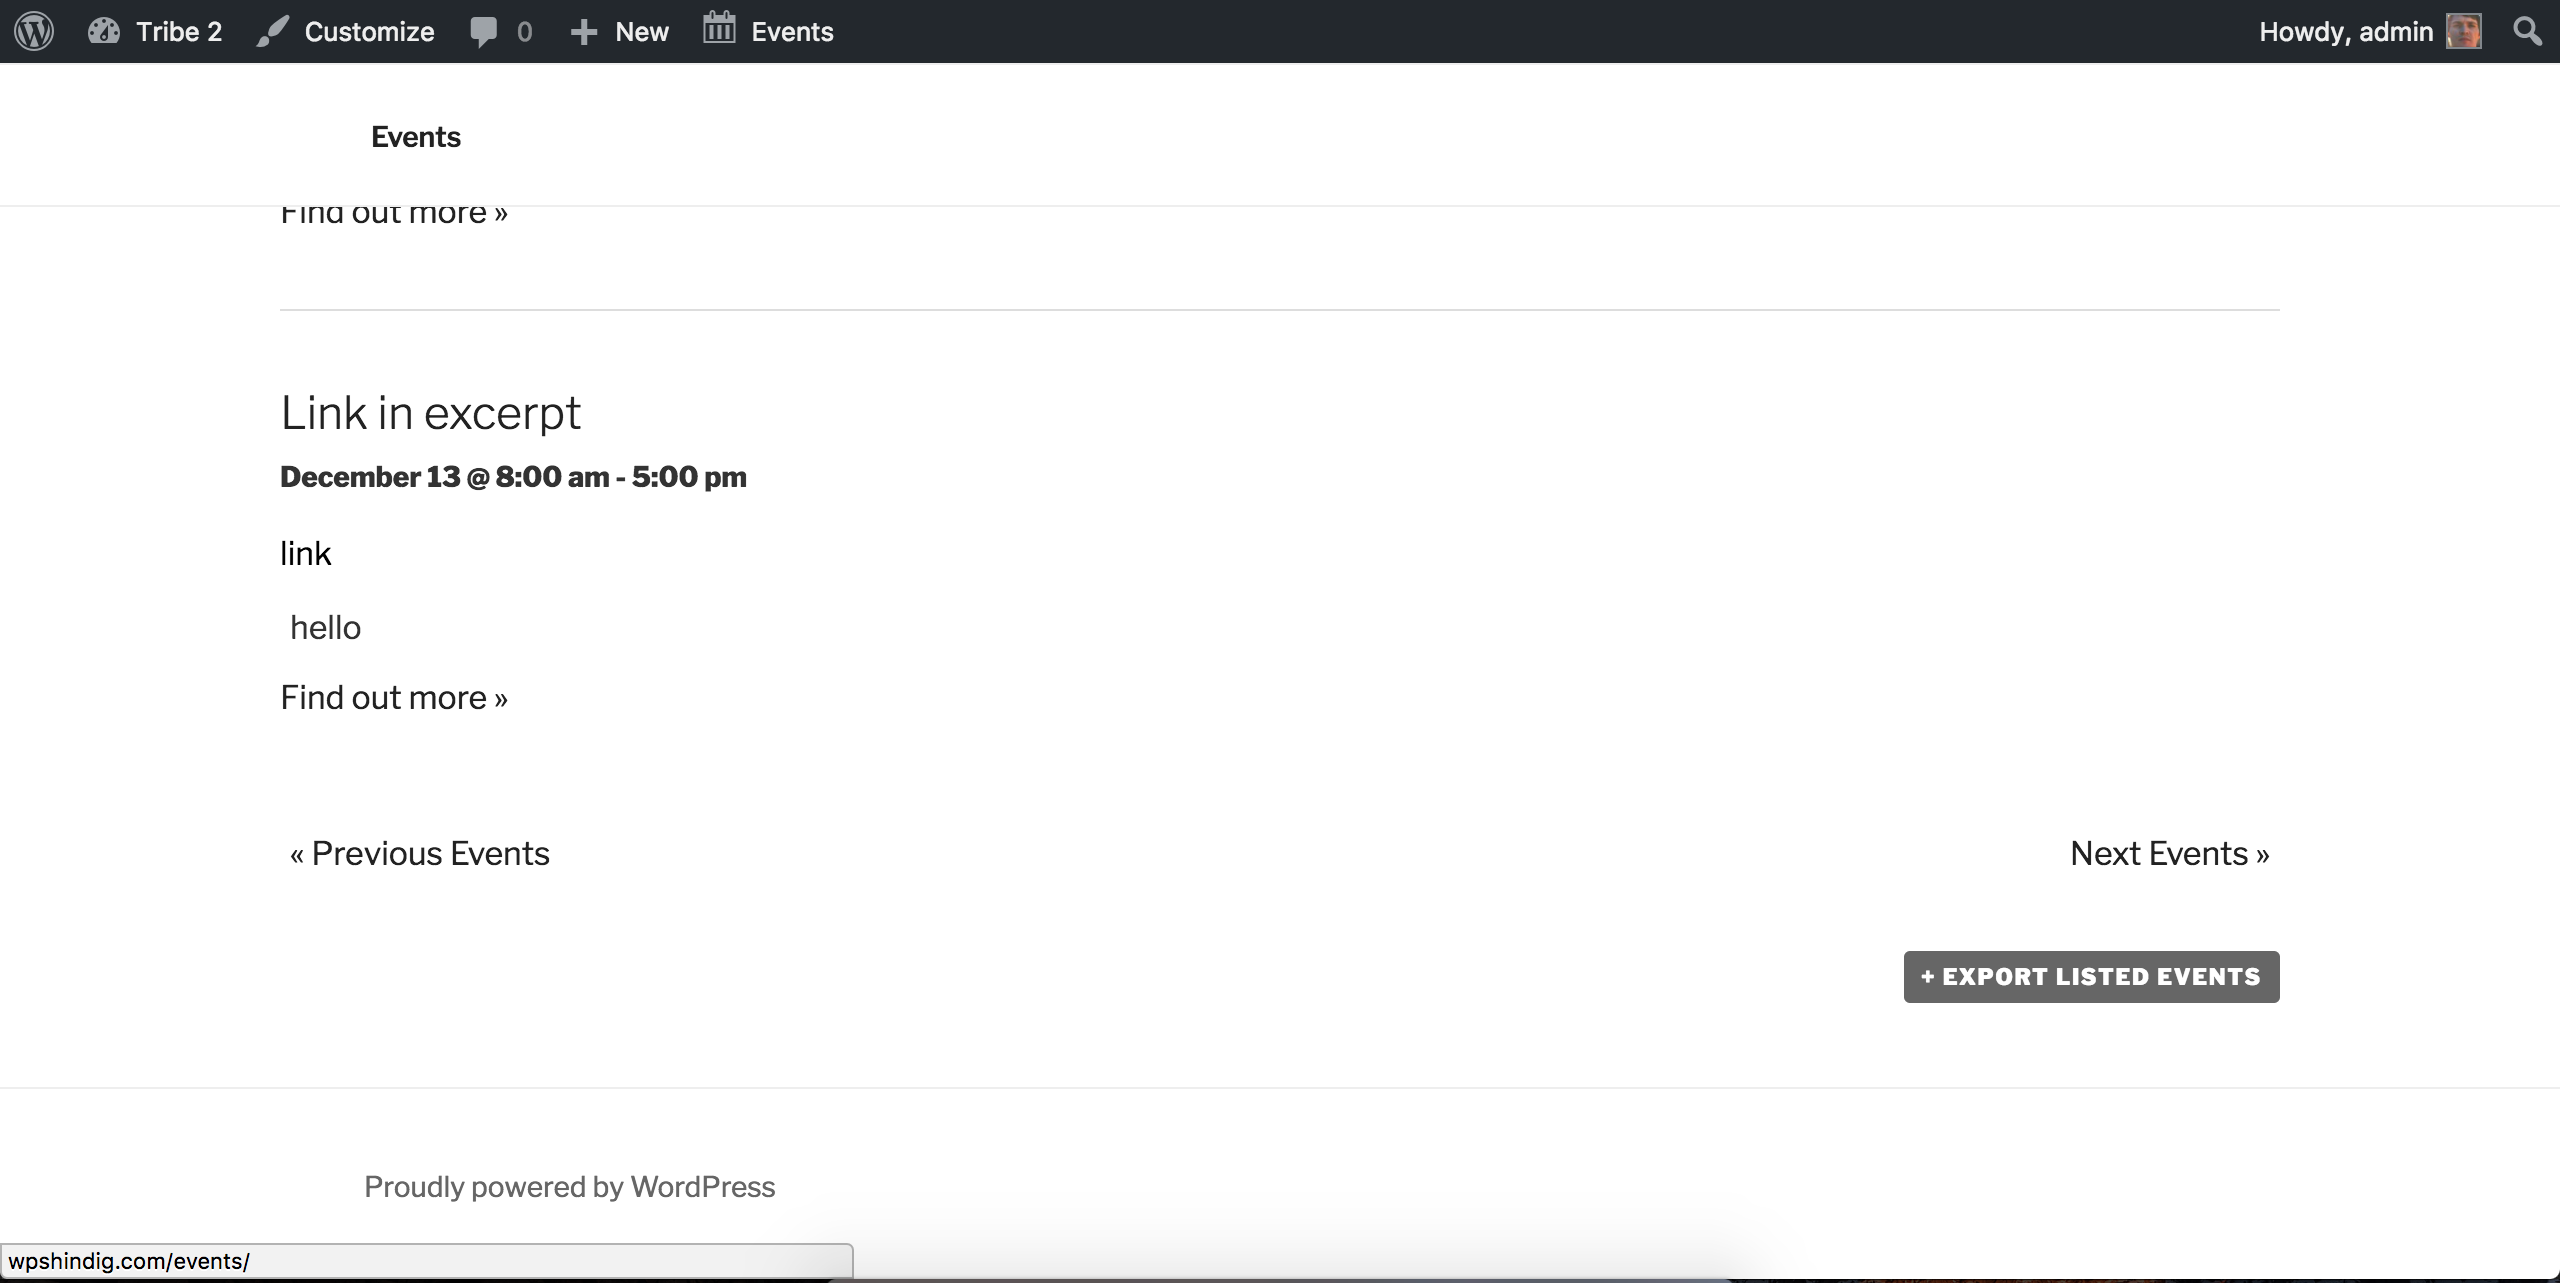Viewport: 2560px width, 1283px height.
Task: Open the search icon at top right
Action: pos(2527,31)
